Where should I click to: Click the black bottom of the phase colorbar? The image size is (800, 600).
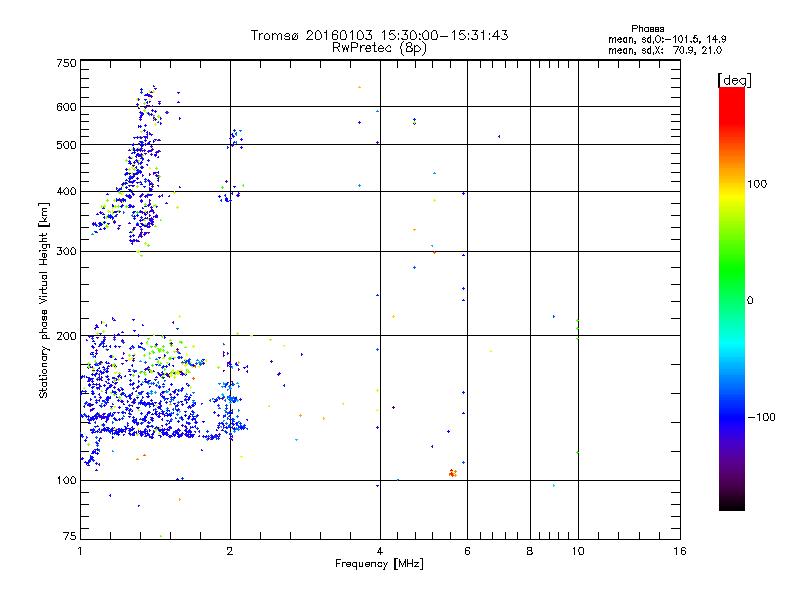pyautogui.click(x=732, y=503)
